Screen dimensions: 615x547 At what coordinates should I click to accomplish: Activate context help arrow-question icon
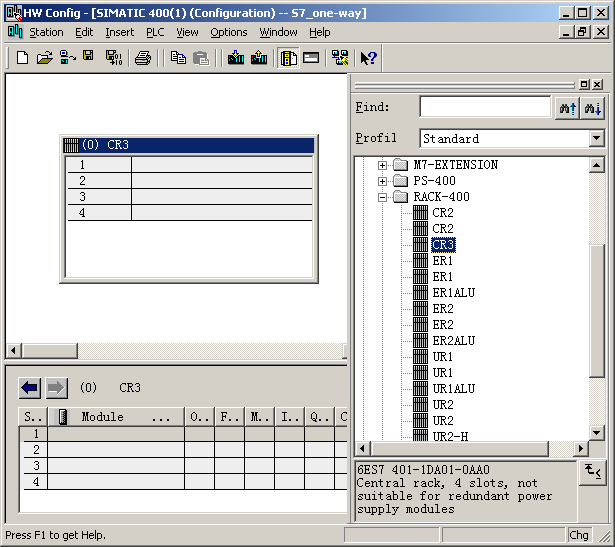pyautogui.click(x=368, y=58)
